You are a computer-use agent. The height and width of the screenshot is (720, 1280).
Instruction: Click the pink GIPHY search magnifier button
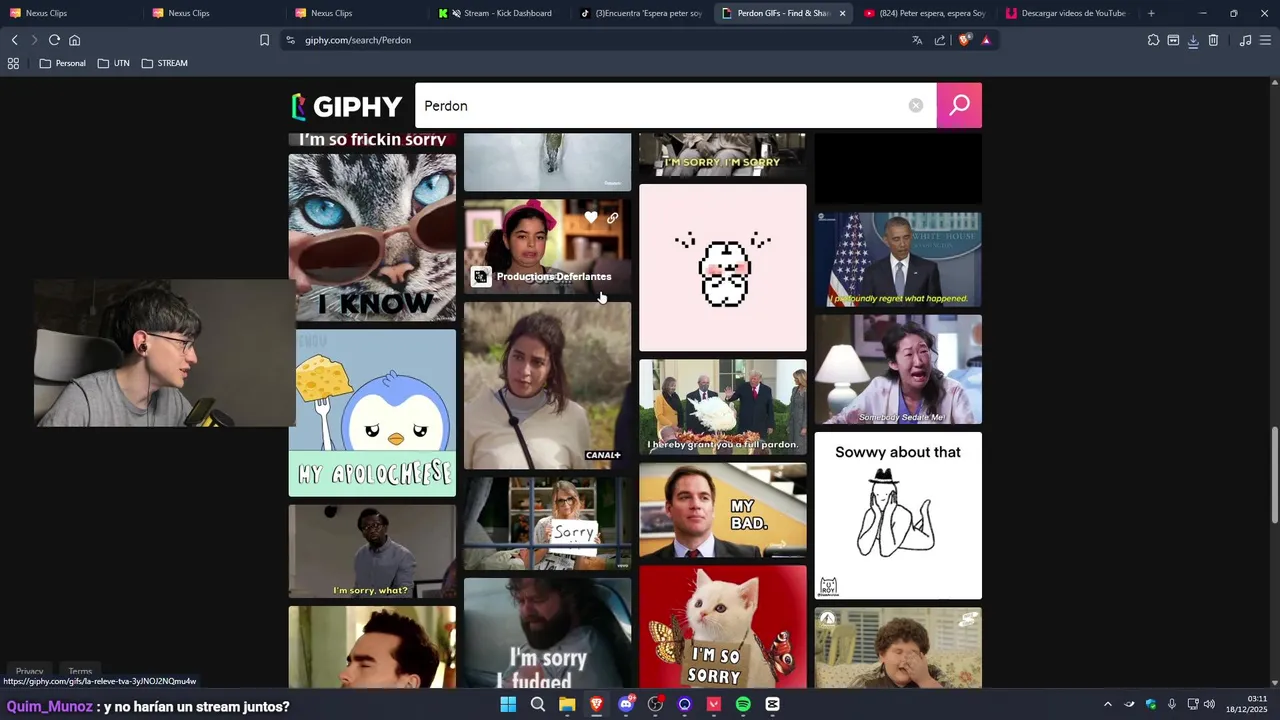959,105
